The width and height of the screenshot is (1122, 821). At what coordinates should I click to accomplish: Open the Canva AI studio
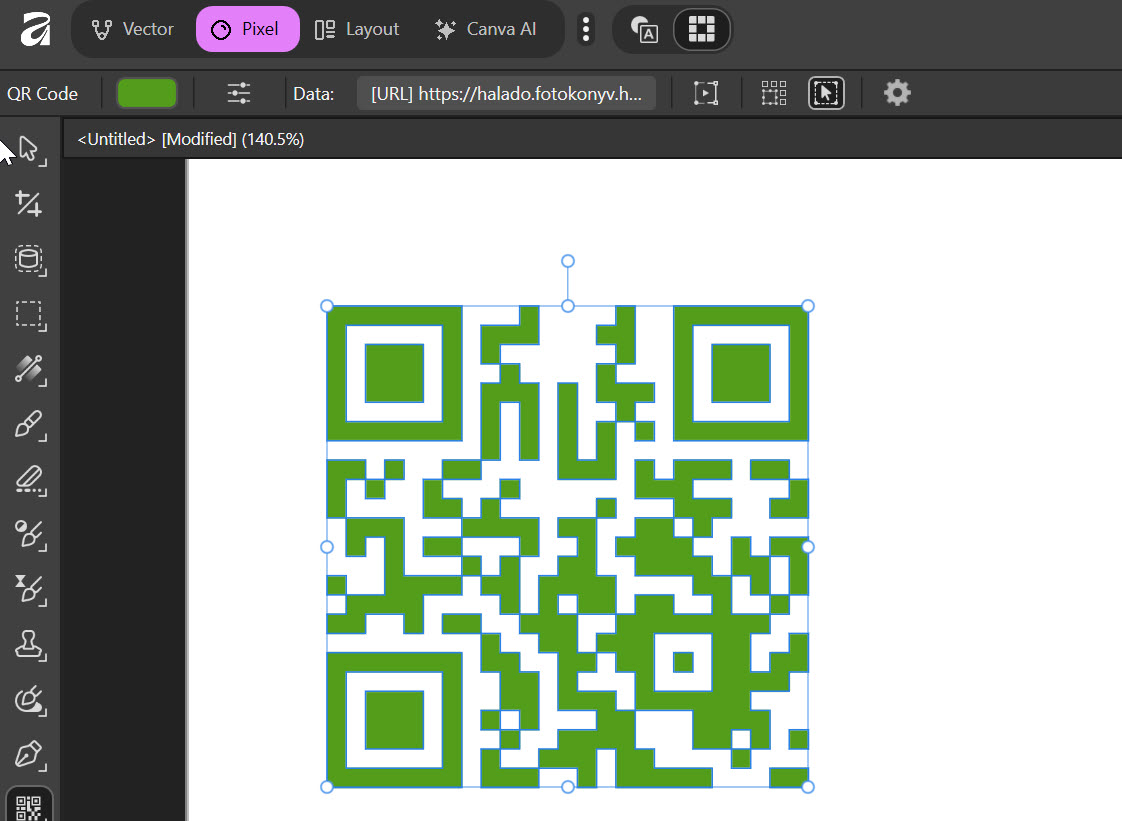coord(486,29)
